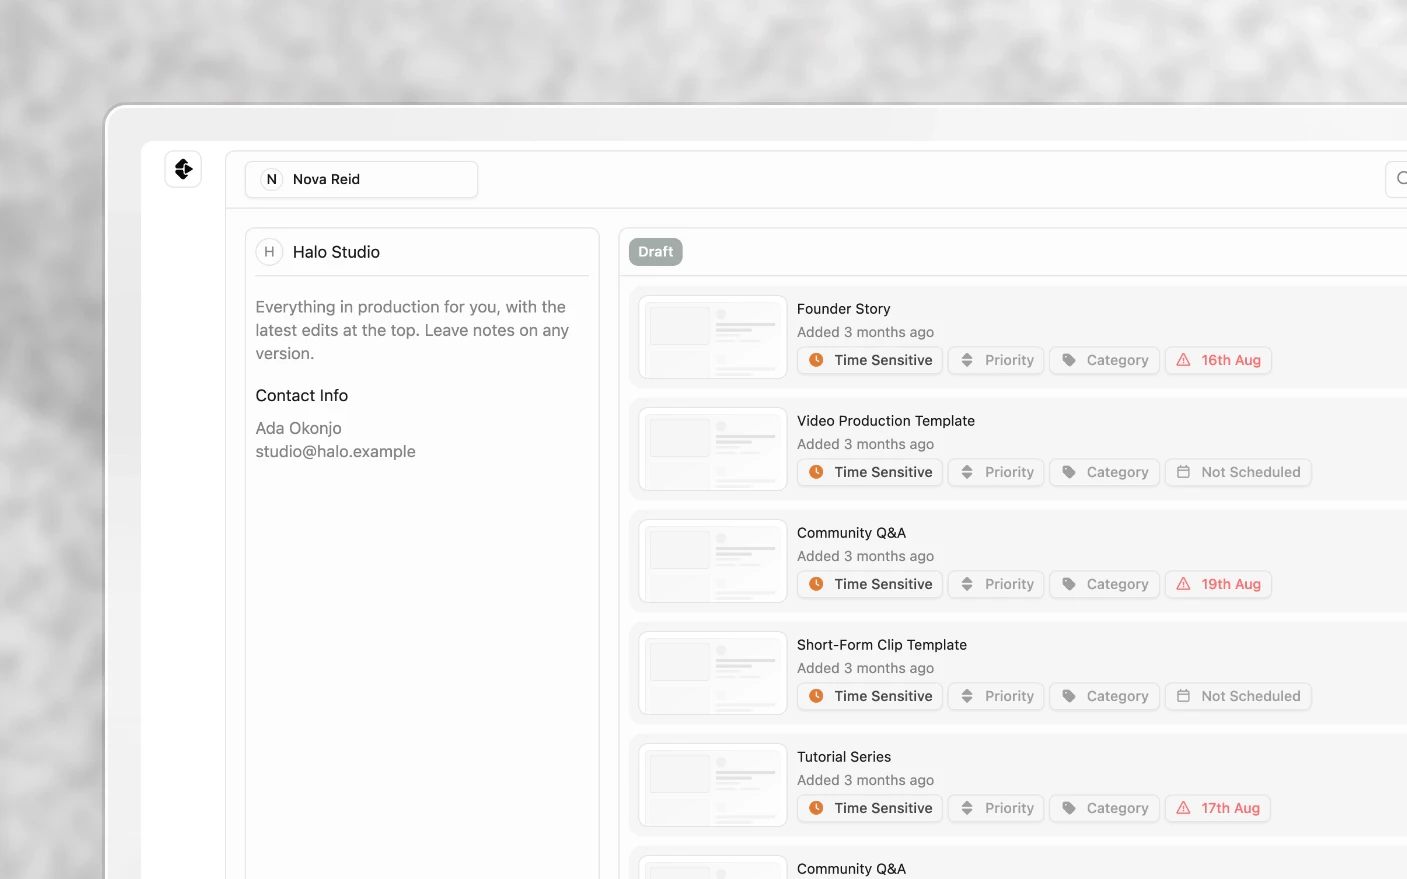The width and height of the screenshot is (1407, 879).
Task: Open Priority dropdown for Short-Form Clip Template
Action: (996, 696)
